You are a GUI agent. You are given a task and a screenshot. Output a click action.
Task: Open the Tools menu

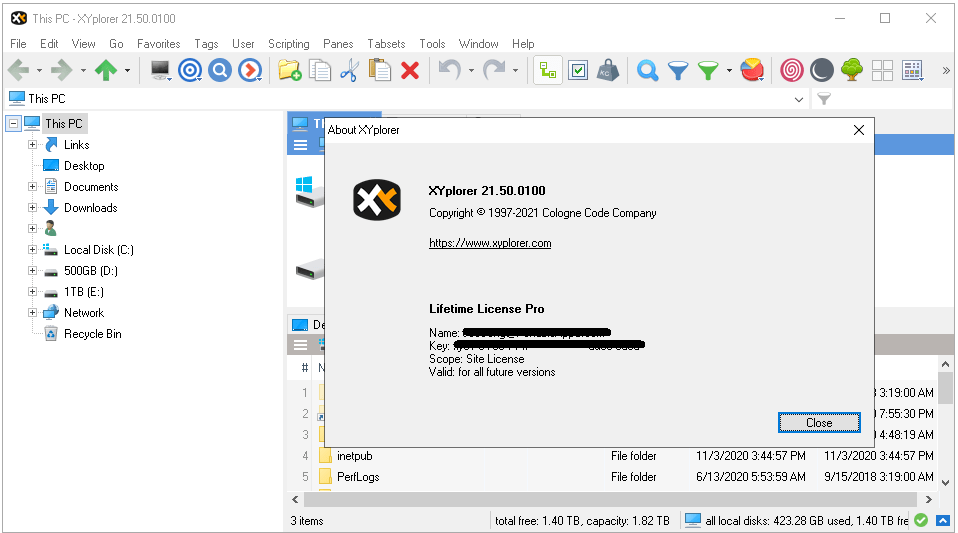click(x=432, y=44)
